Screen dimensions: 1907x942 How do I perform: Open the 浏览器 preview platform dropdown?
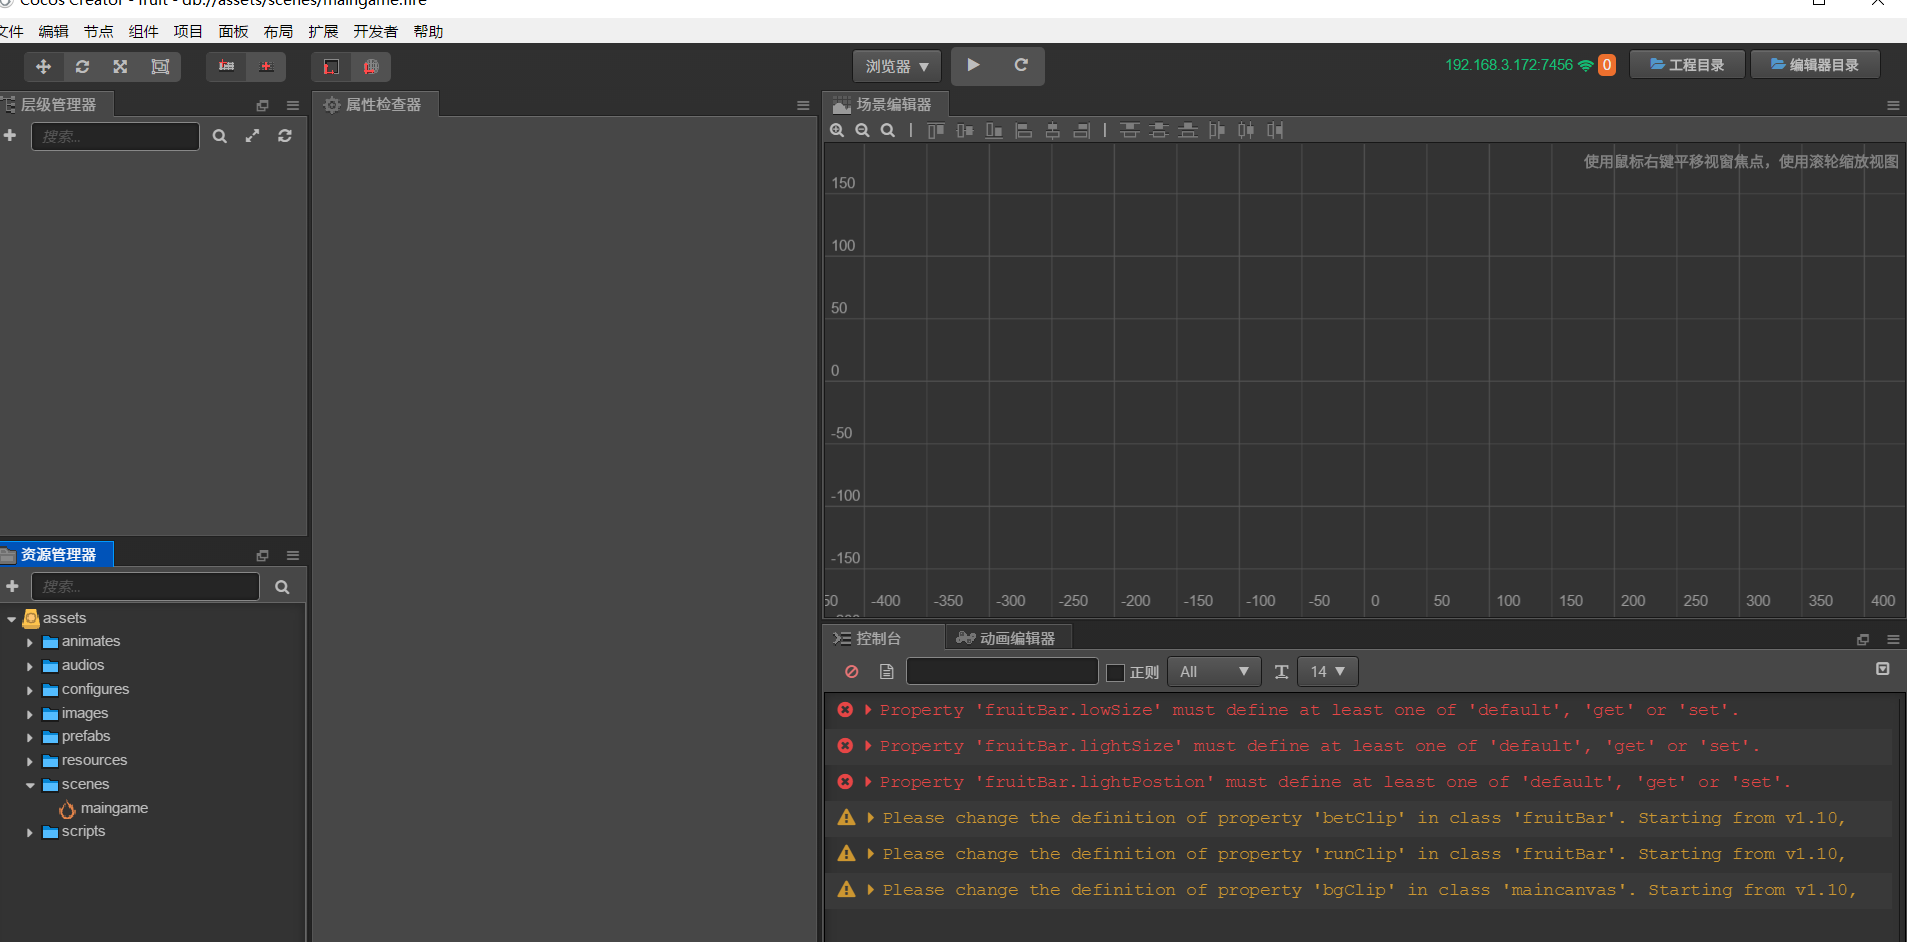897,67
